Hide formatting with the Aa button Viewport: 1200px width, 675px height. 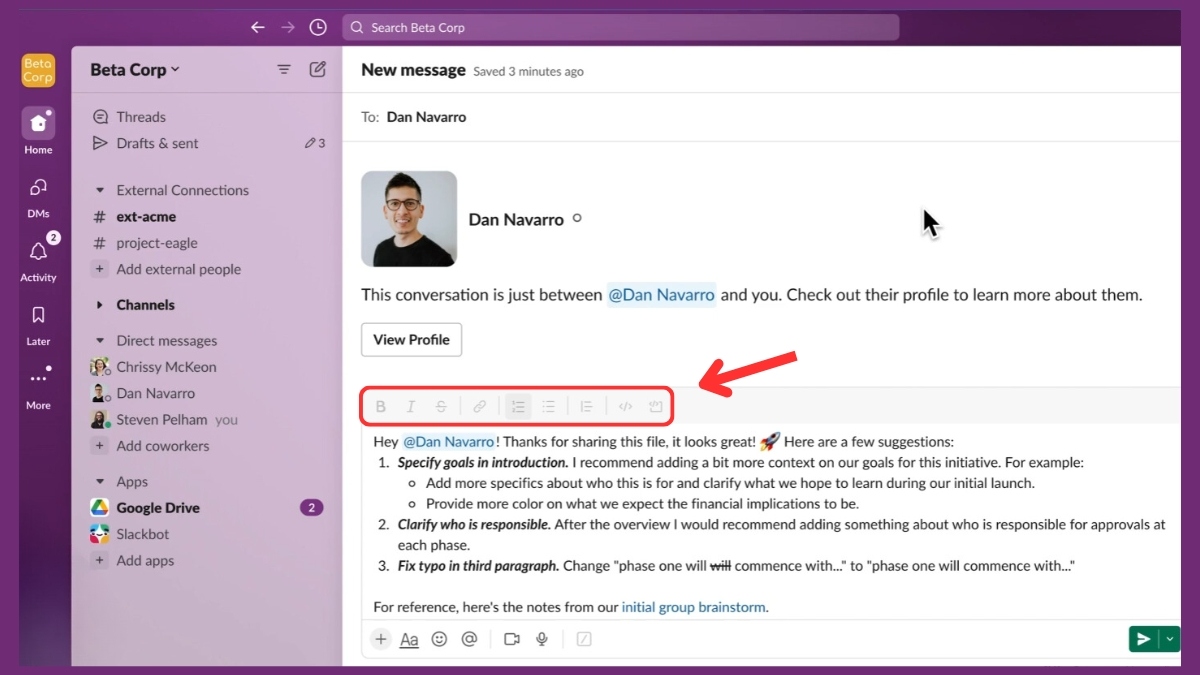(409, 639)
